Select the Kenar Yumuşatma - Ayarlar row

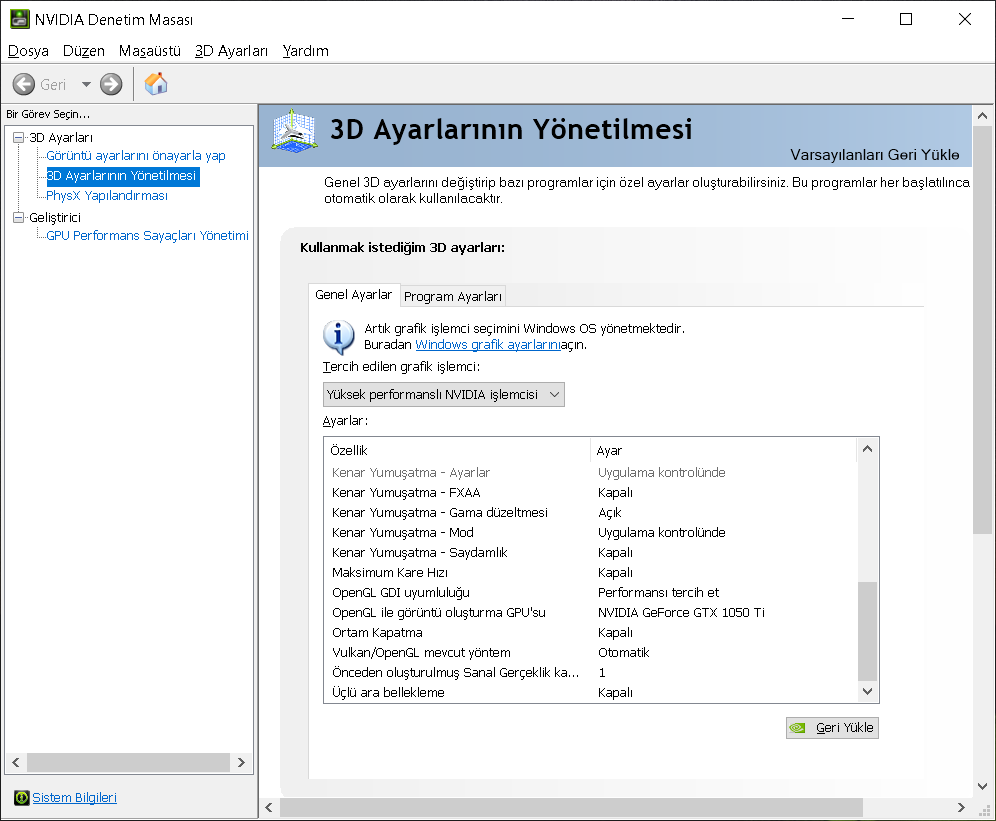point(591,473)
